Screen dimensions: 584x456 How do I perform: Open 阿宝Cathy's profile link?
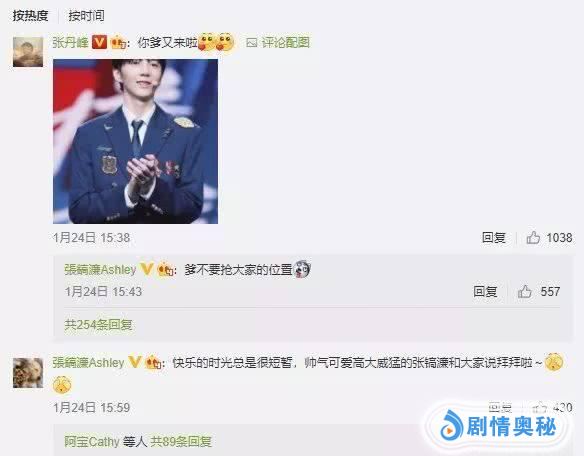[92, 442]
